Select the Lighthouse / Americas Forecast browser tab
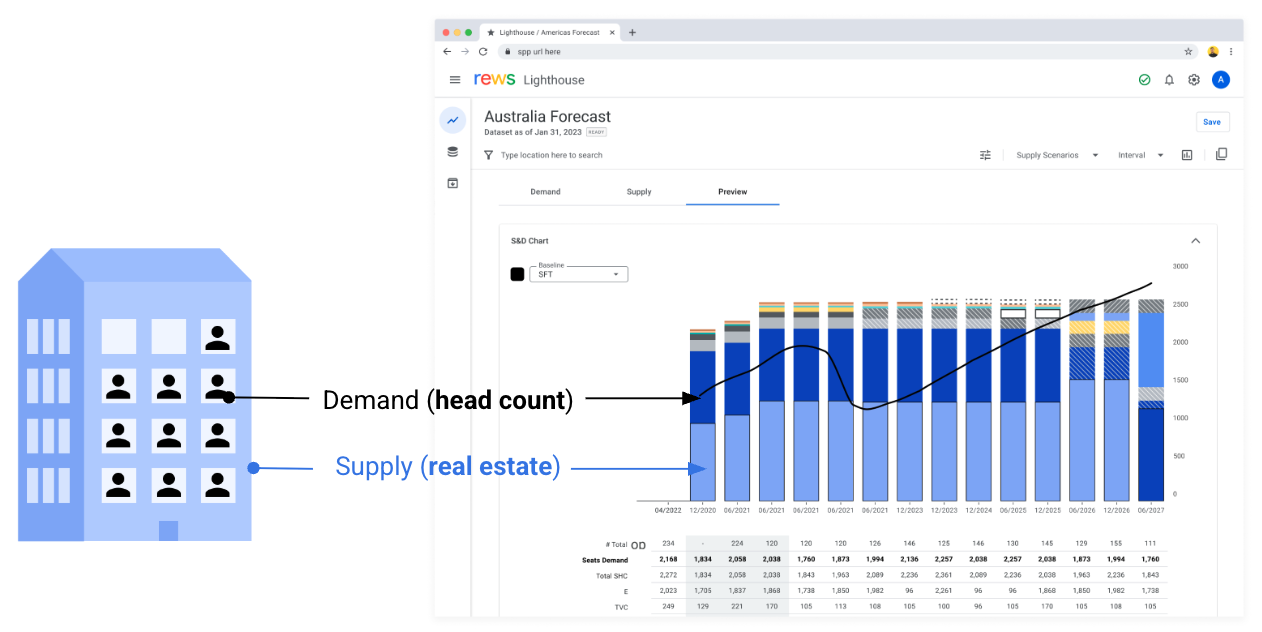Image resolution: width=1262 pixels, height=632 pixels. point(550,32)
